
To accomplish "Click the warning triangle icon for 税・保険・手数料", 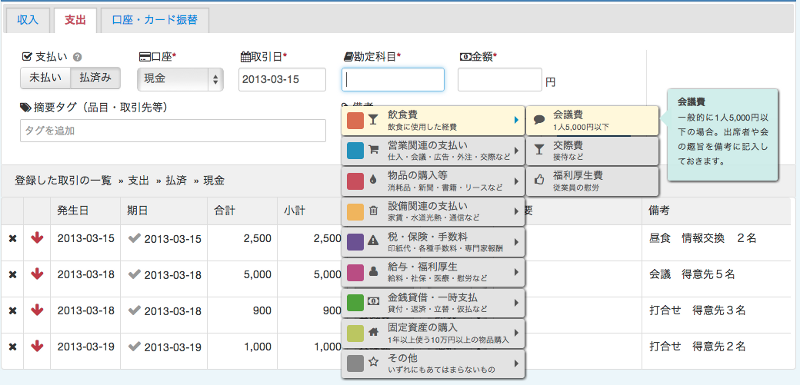I will point(373,242).
